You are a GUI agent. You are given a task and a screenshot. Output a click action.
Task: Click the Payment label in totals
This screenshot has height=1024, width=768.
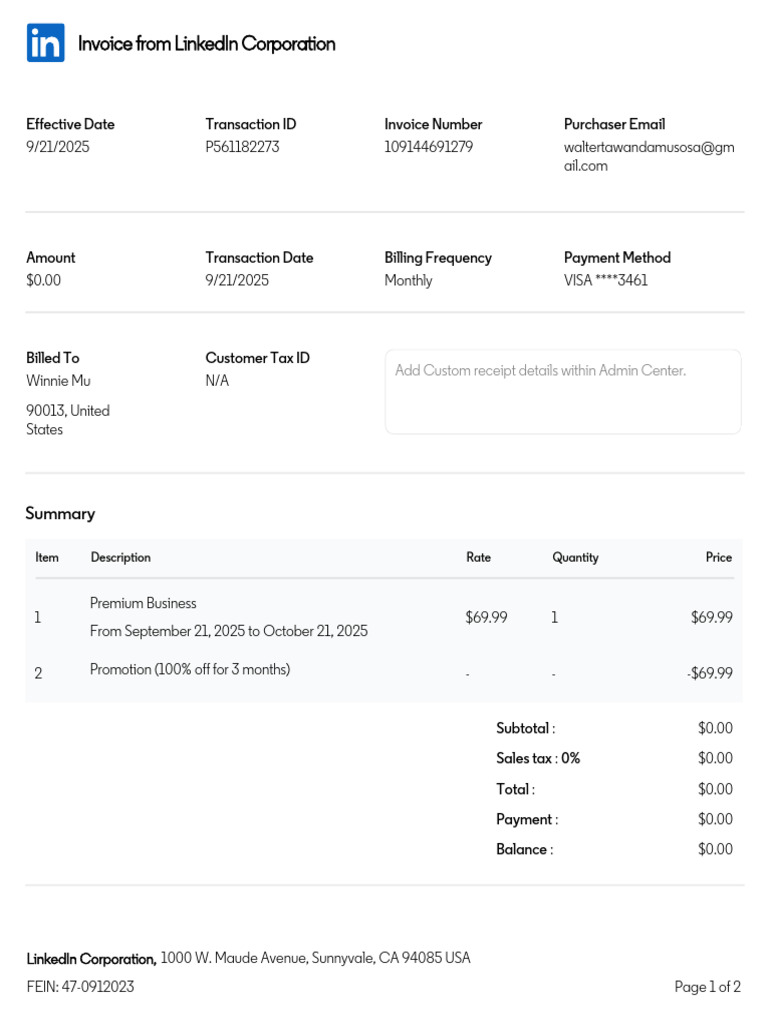527,820
